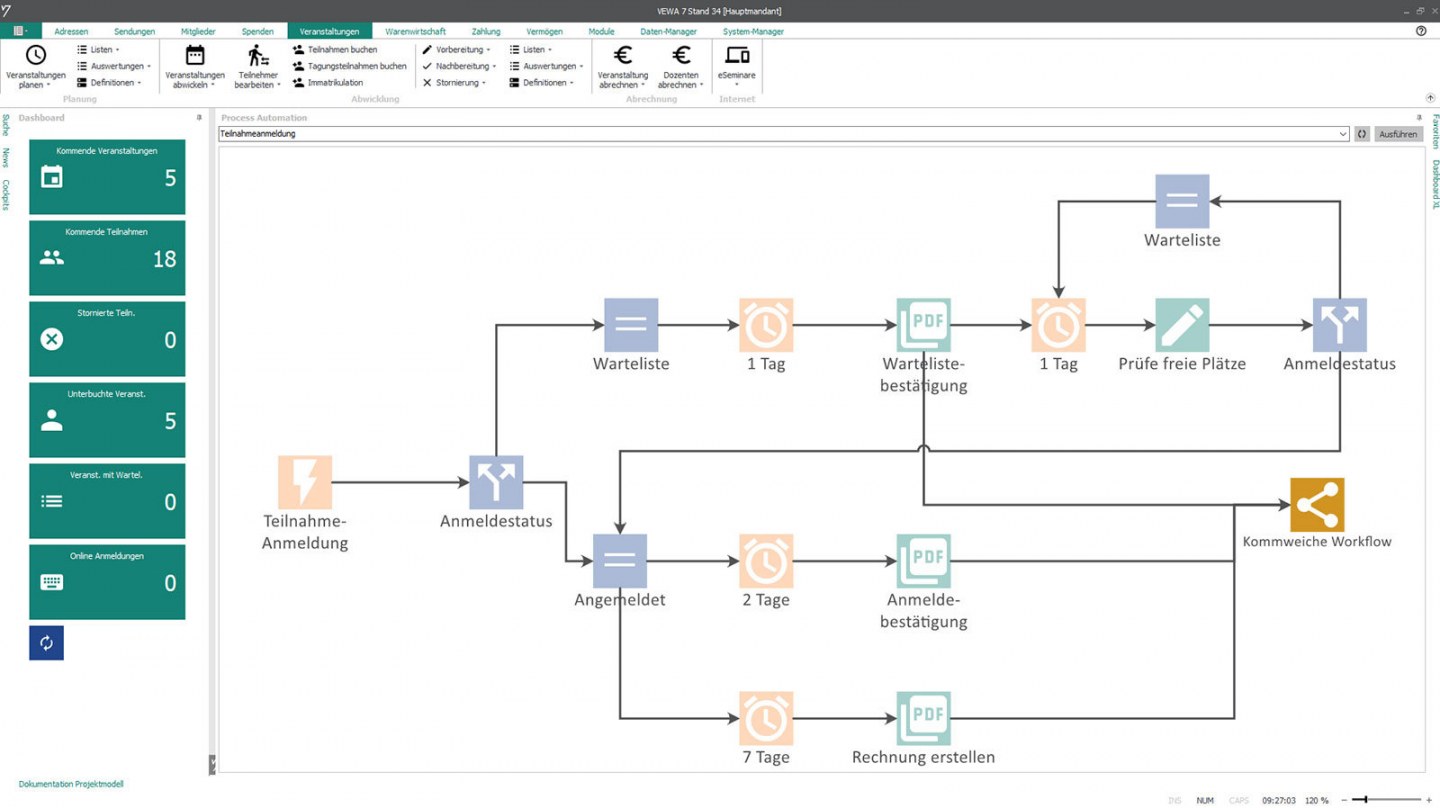
Task: Select the Kommweiche Workflow share node
Action: 1317,504
